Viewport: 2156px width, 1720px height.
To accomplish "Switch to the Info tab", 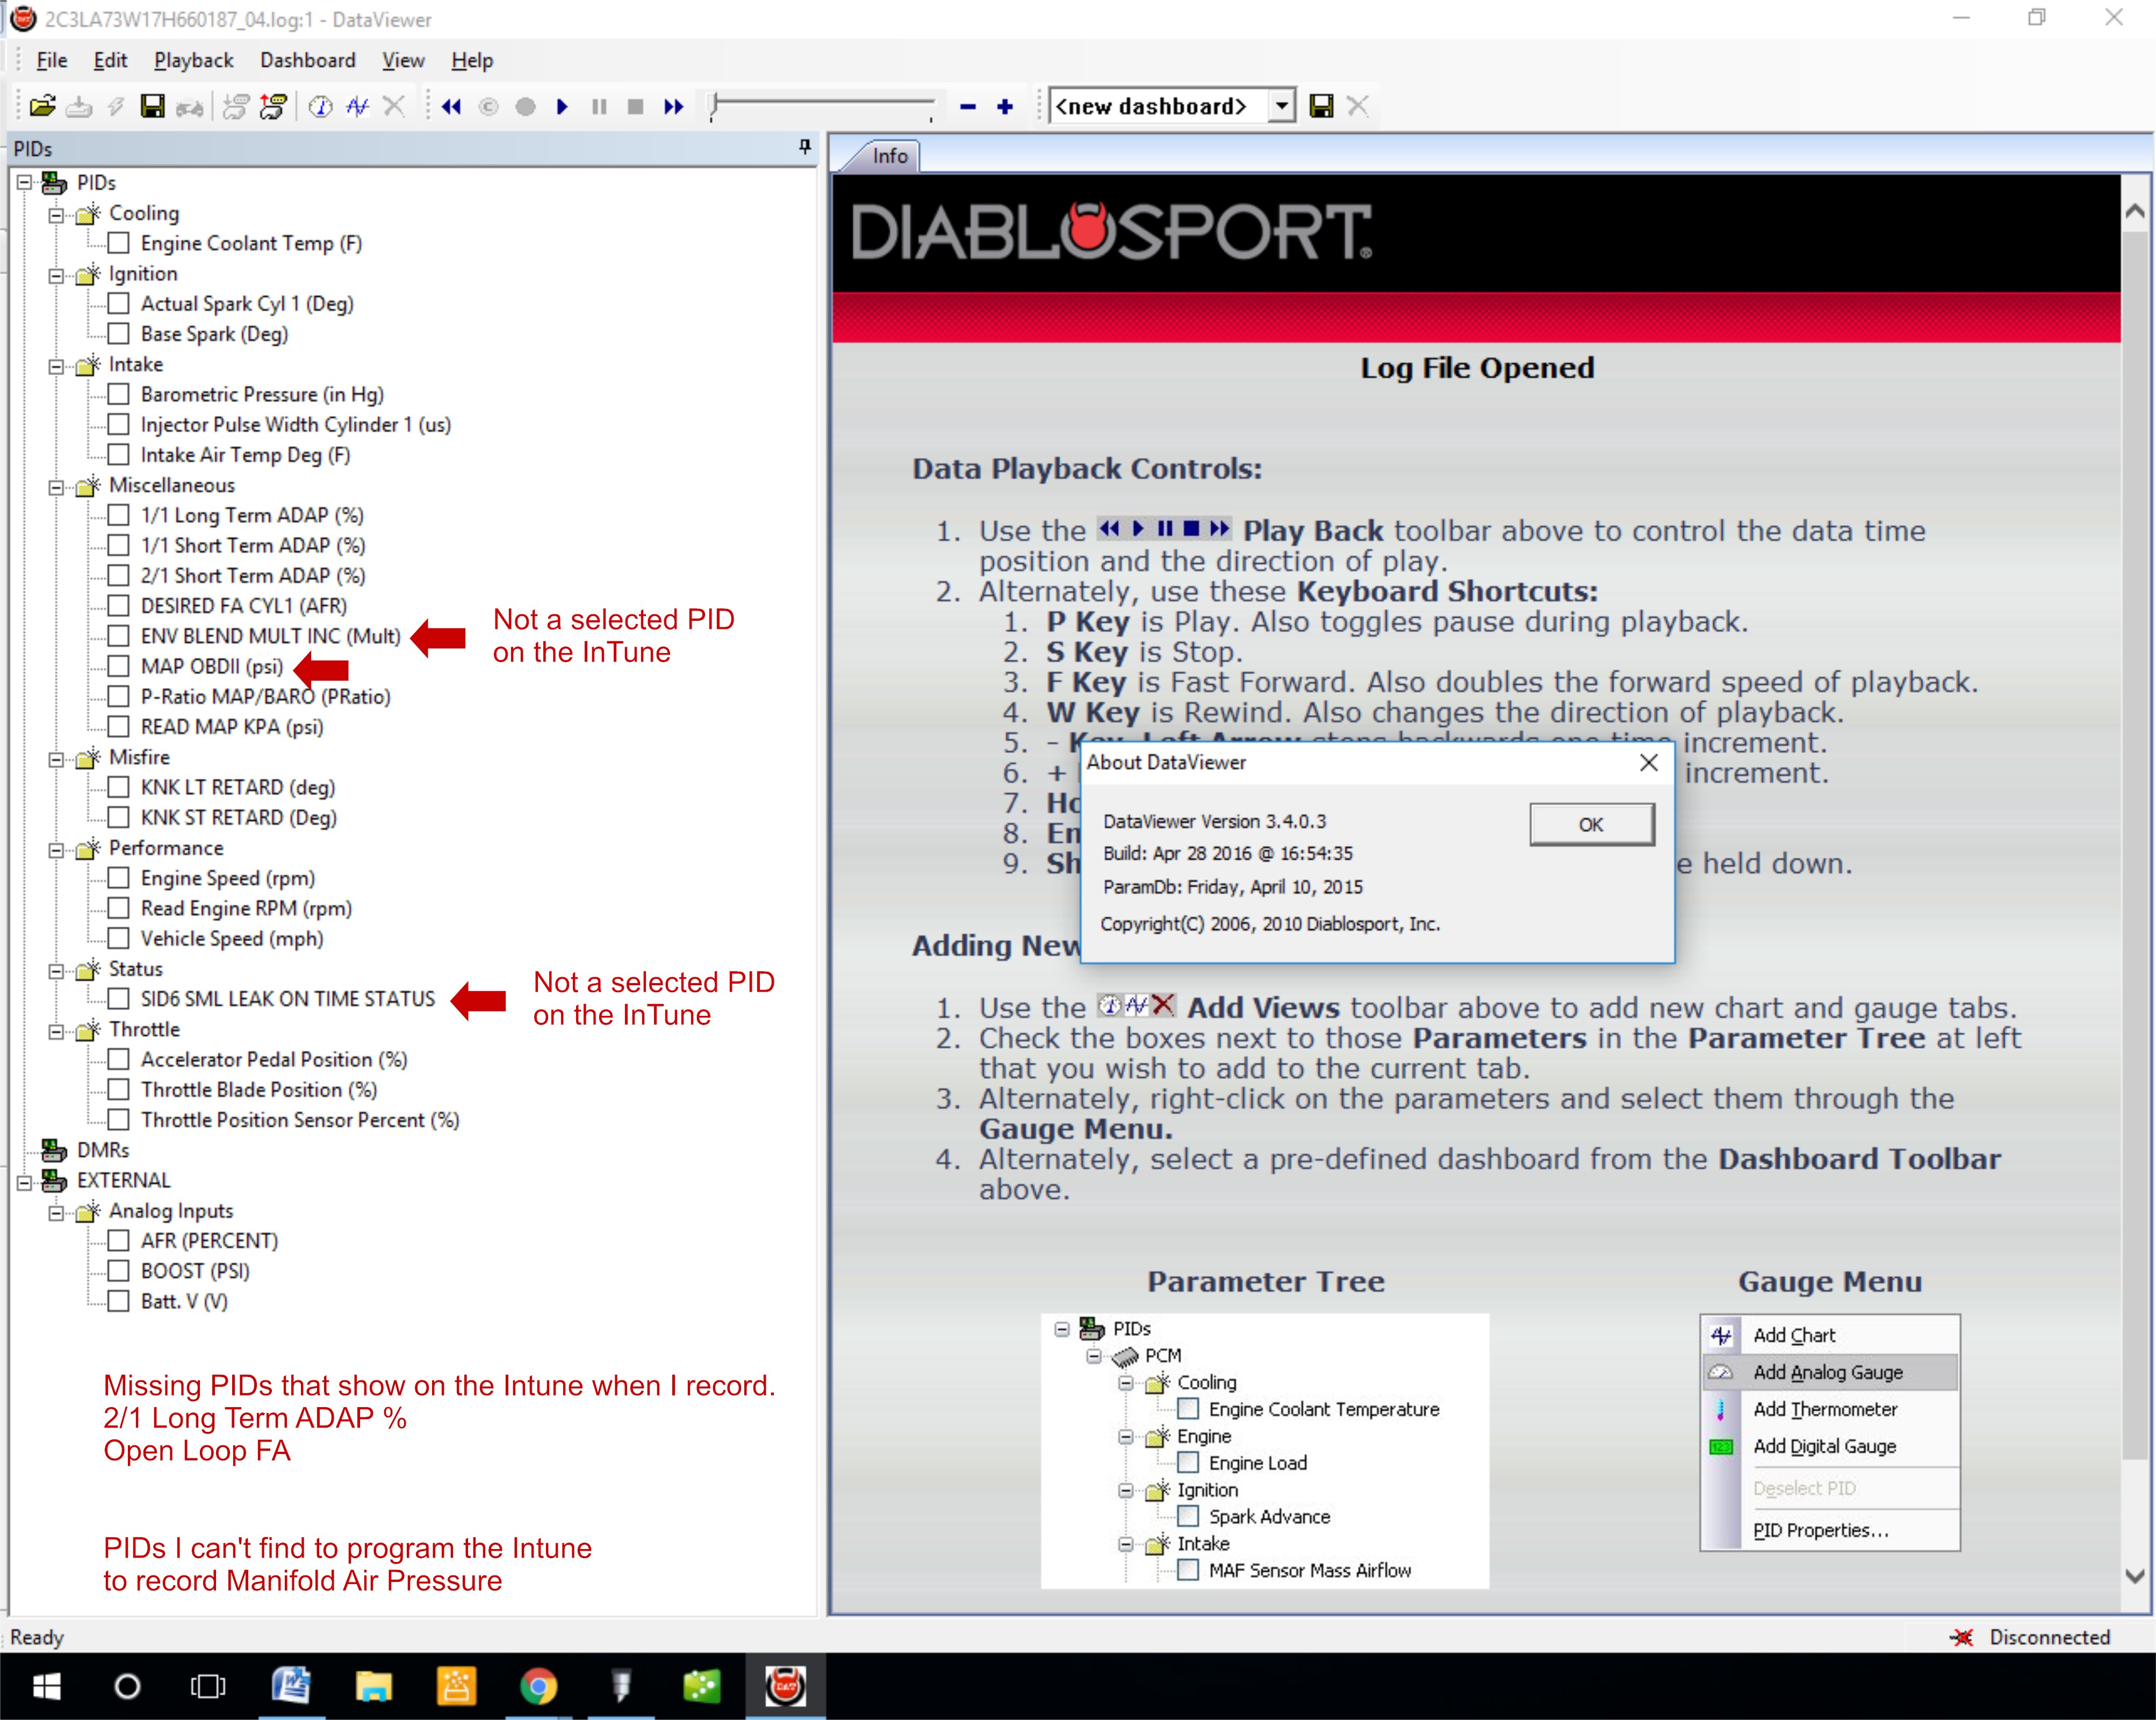I will click(889, 156).
